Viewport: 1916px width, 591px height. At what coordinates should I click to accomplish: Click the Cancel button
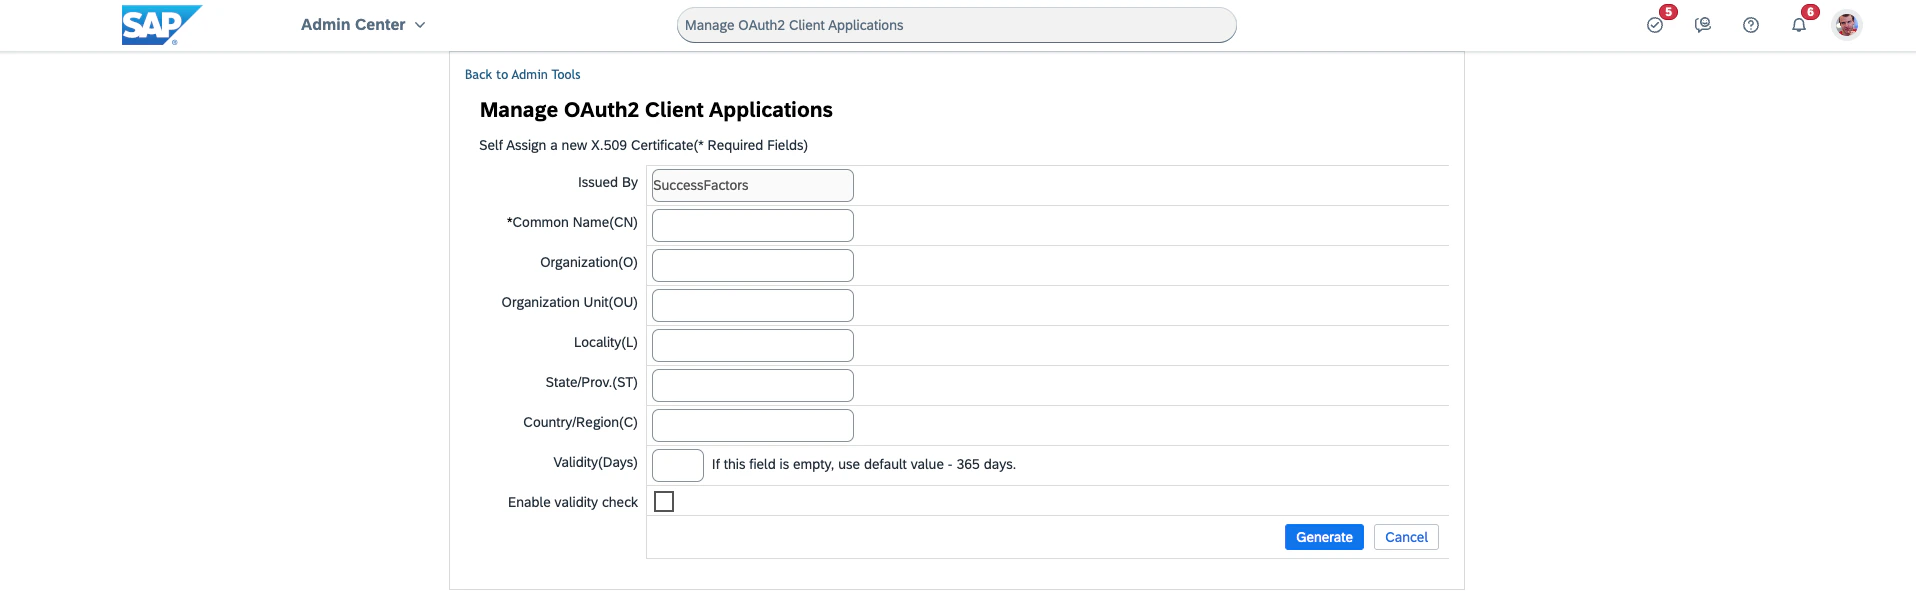tap(1406, 537)
